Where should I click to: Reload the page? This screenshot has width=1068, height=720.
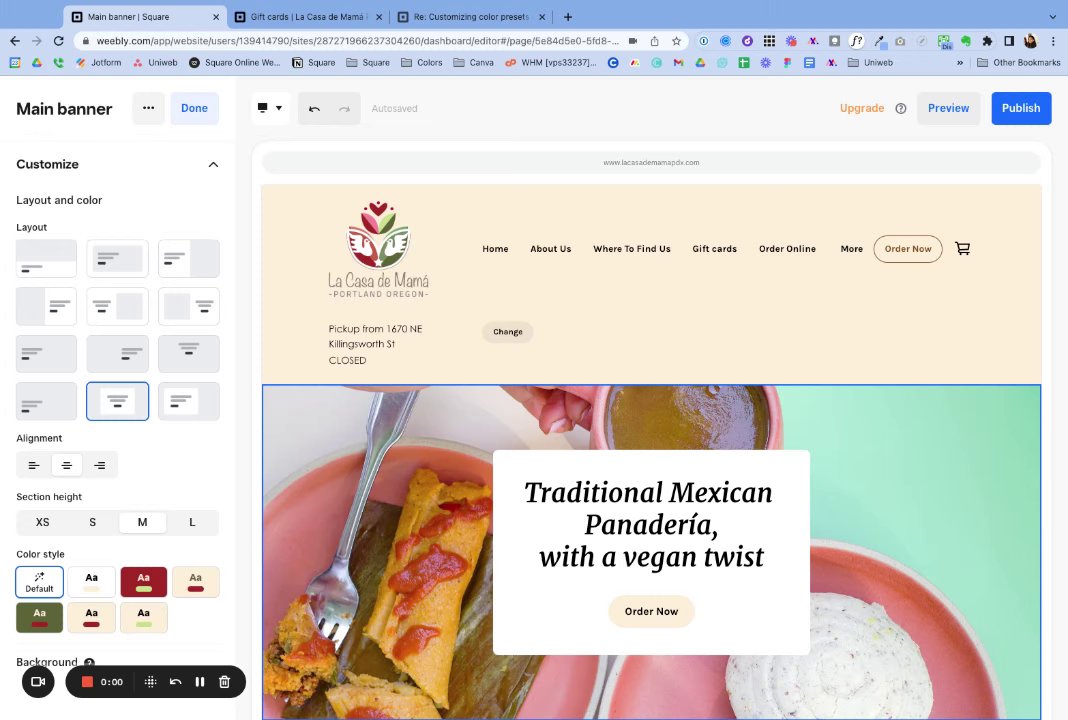pos(59,41)
